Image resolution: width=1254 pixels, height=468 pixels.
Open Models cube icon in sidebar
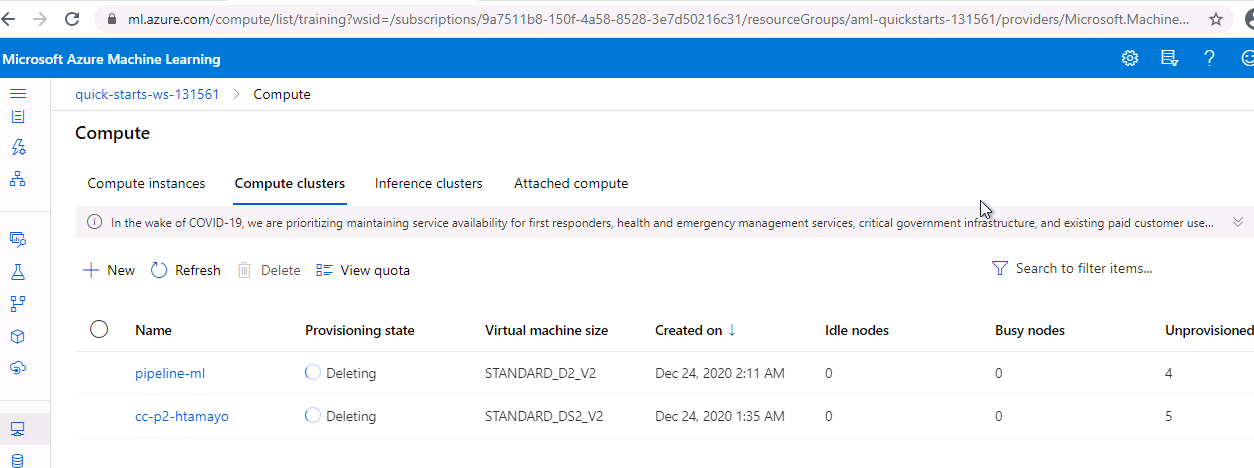17,336
